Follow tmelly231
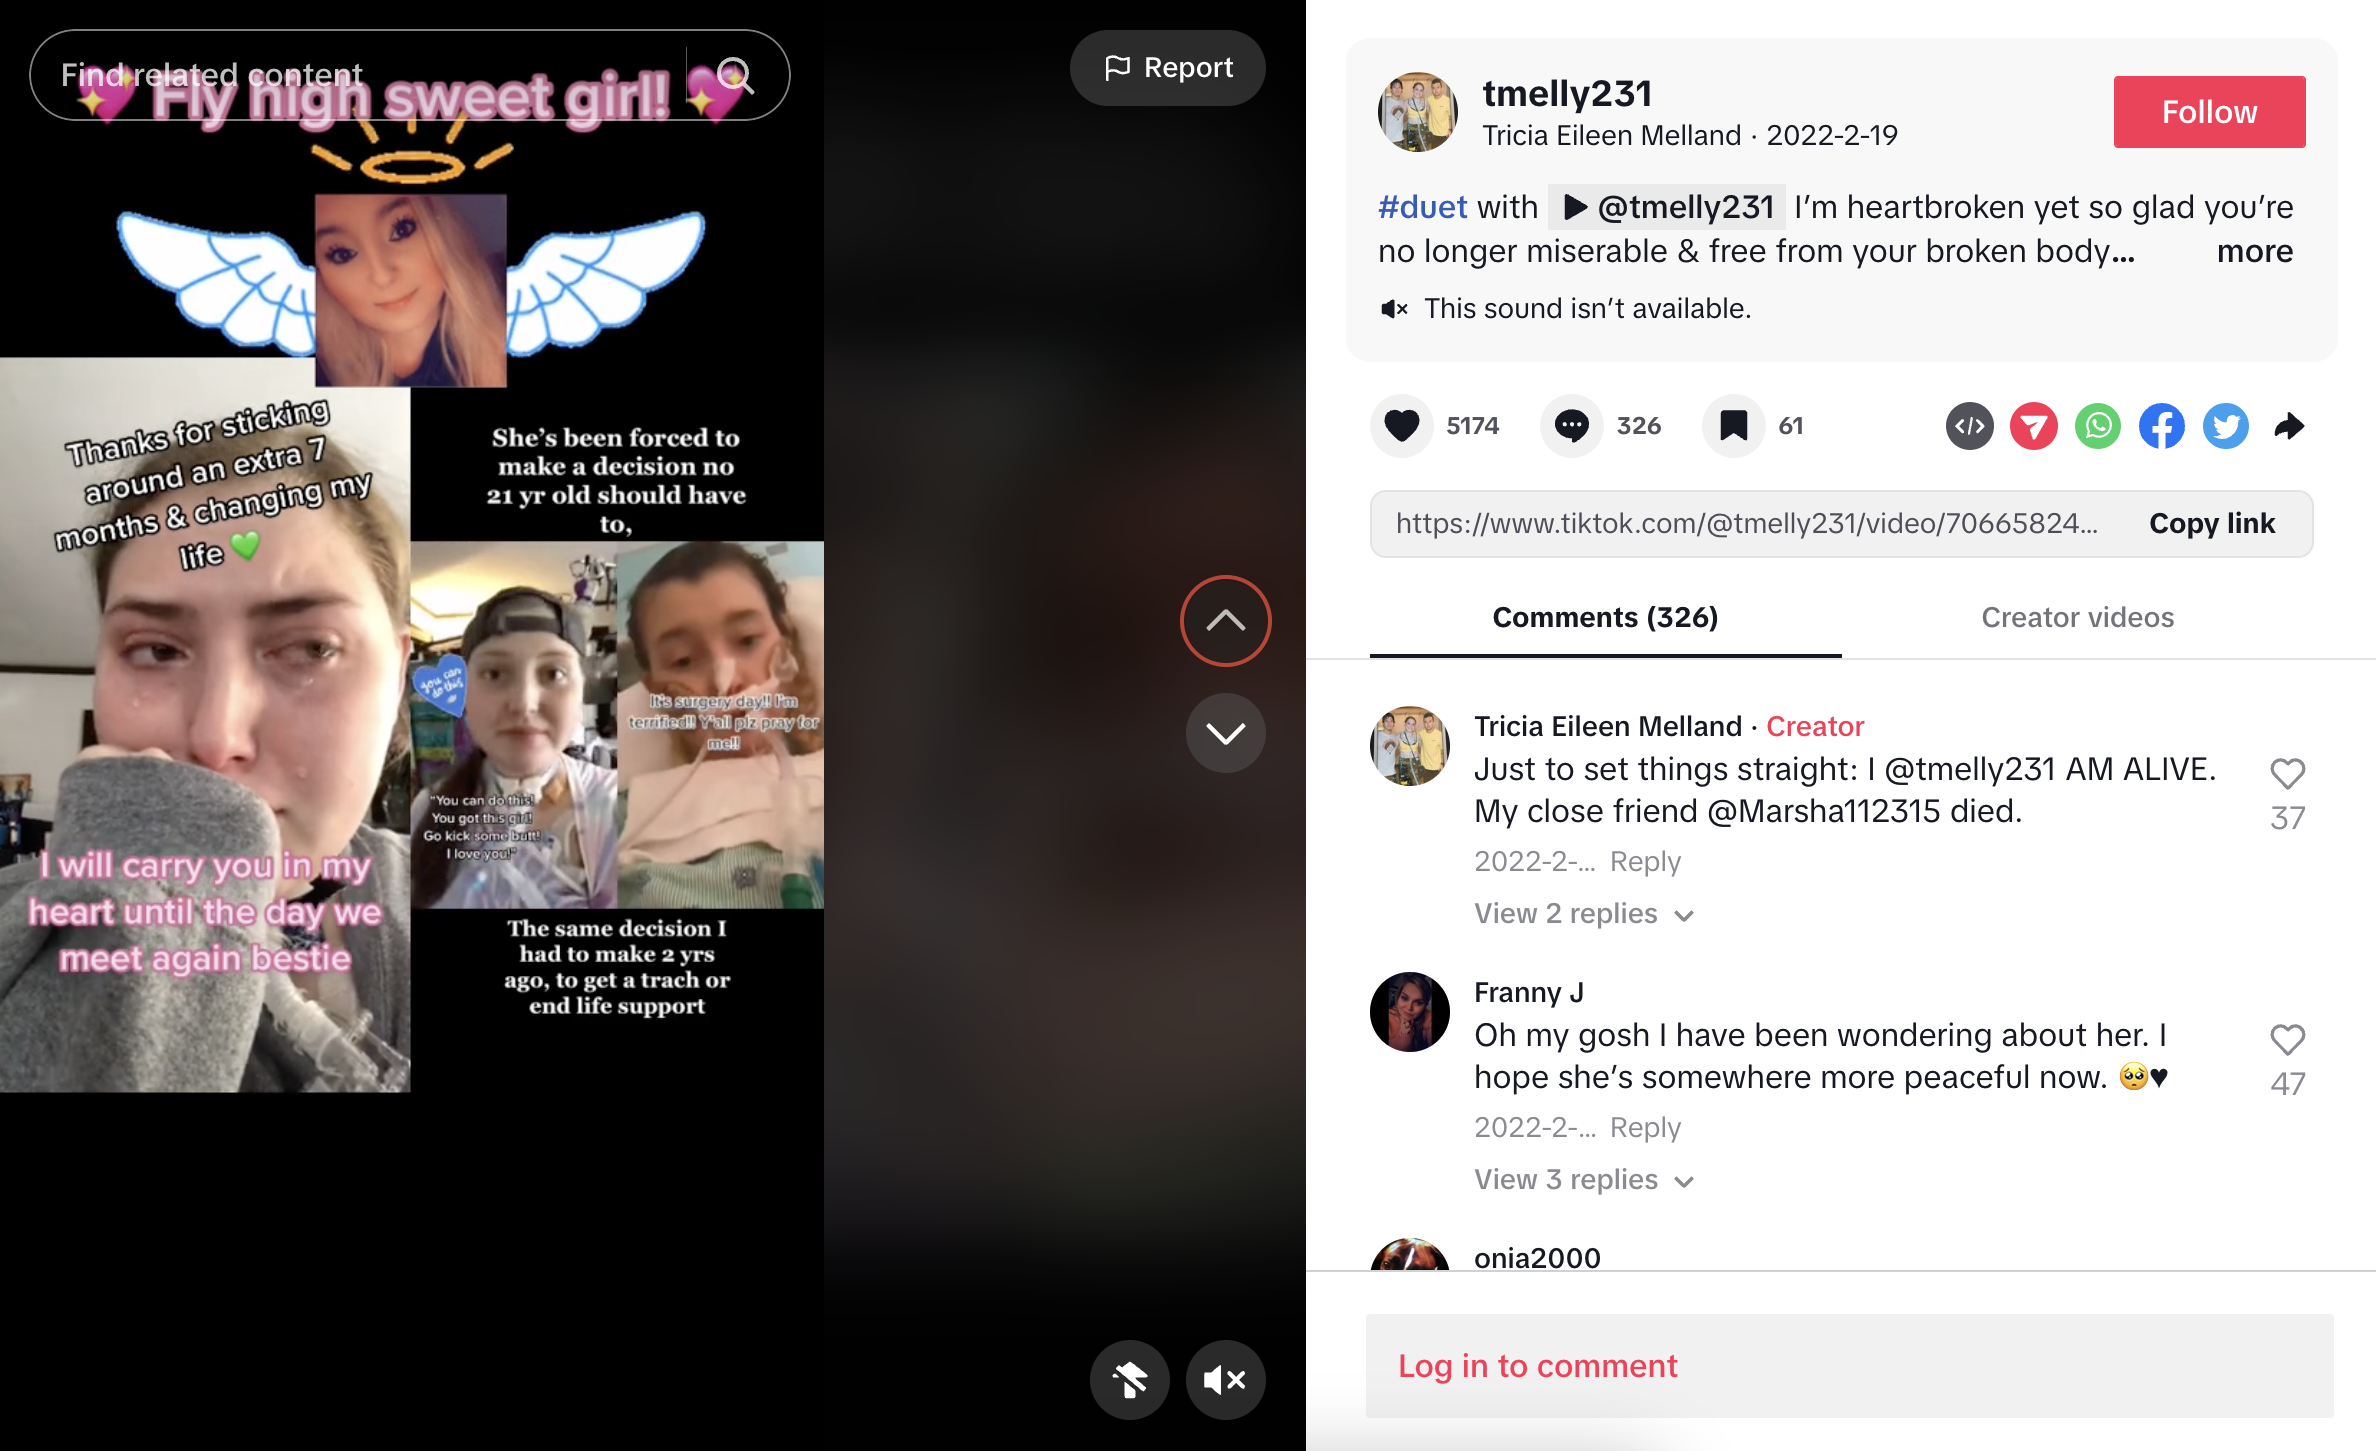Image resolution: width=2376 pixels, height=1451 pixels. (x=2209, y=112)
